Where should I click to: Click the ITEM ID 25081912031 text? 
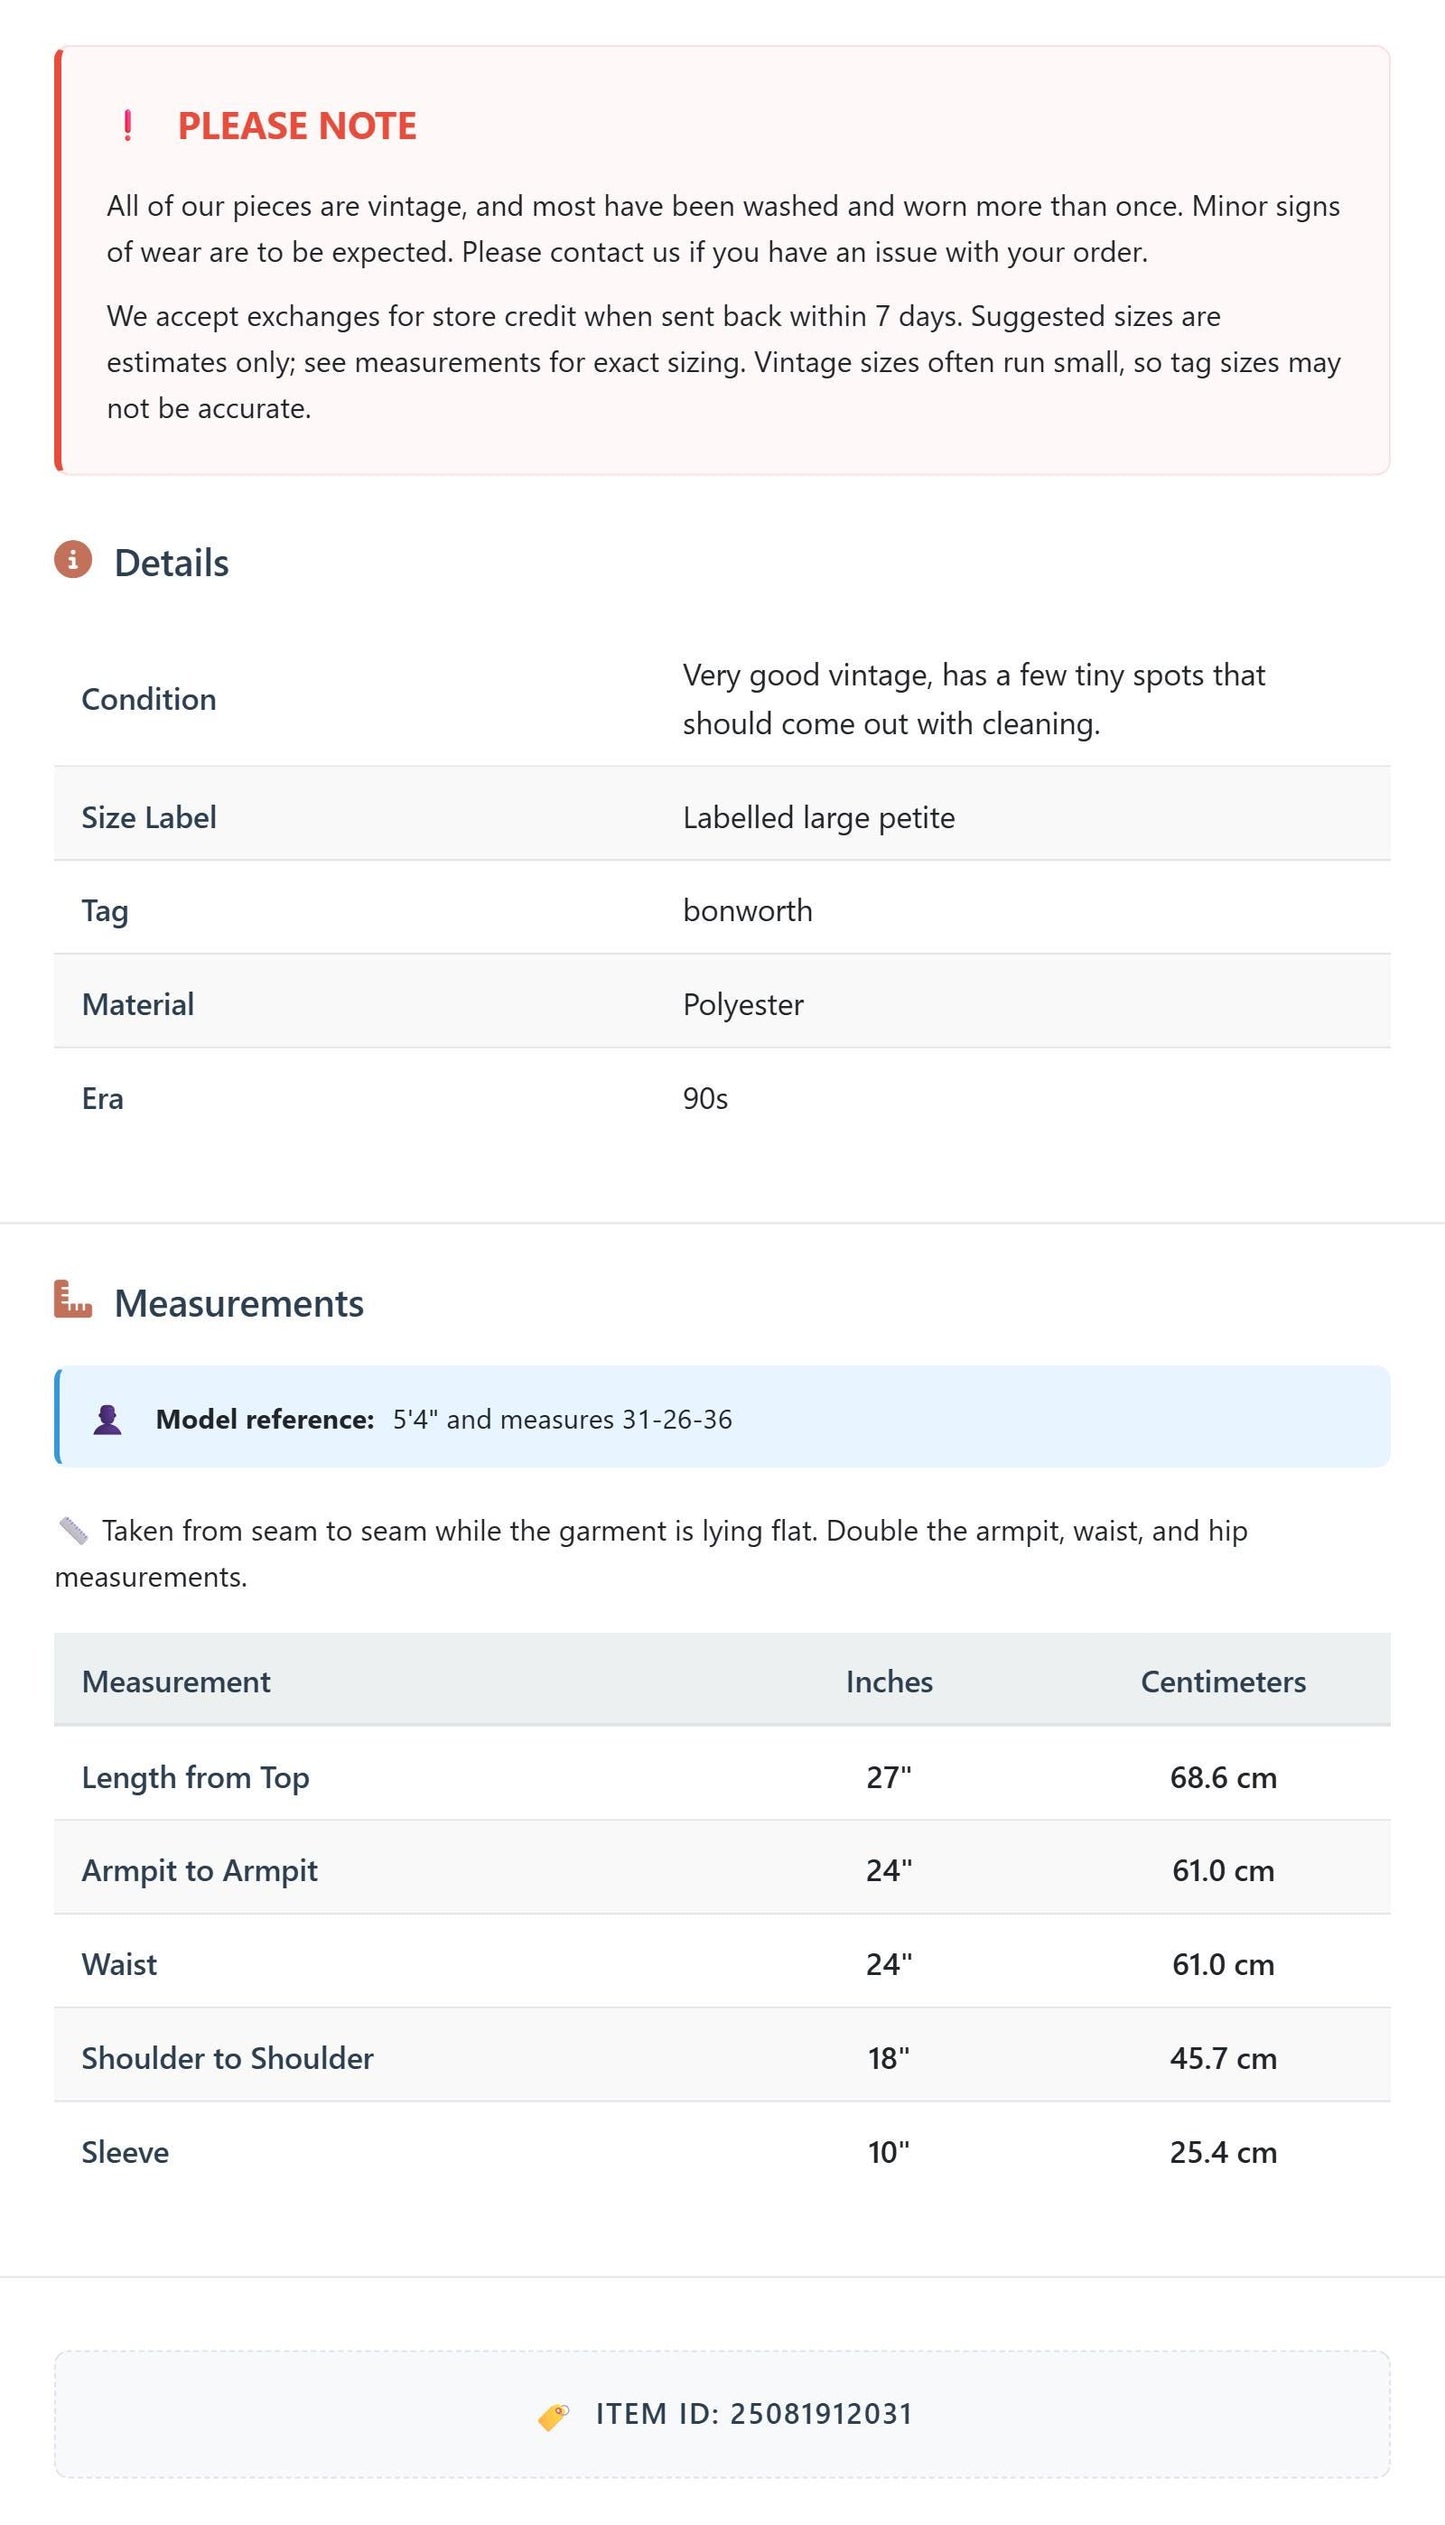coord(754,2414)
